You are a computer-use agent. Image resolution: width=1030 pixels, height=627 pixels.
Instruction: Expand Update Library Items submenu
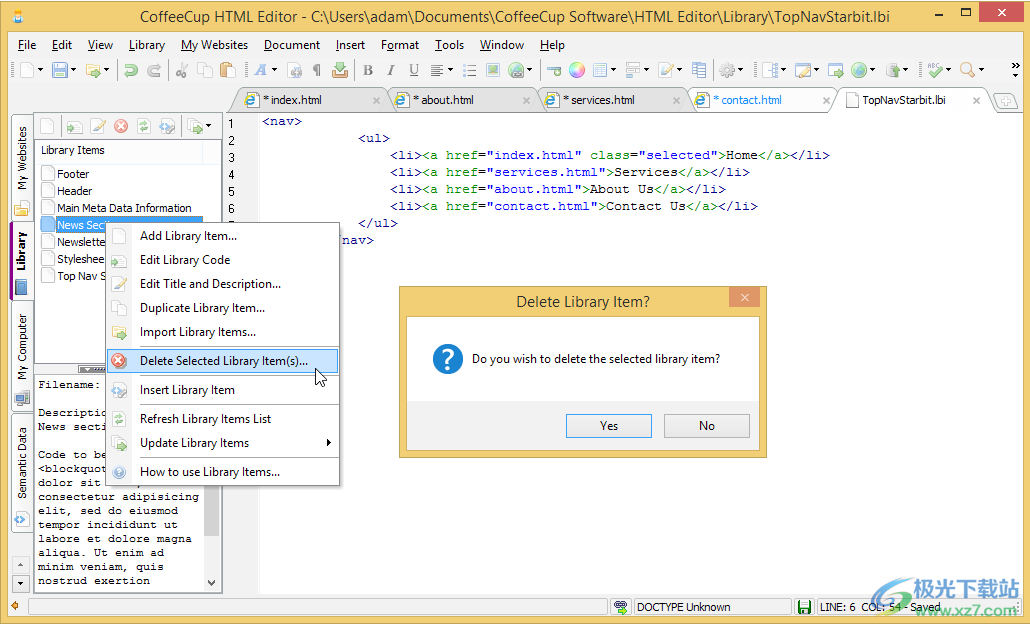click(x=328, y=443)
